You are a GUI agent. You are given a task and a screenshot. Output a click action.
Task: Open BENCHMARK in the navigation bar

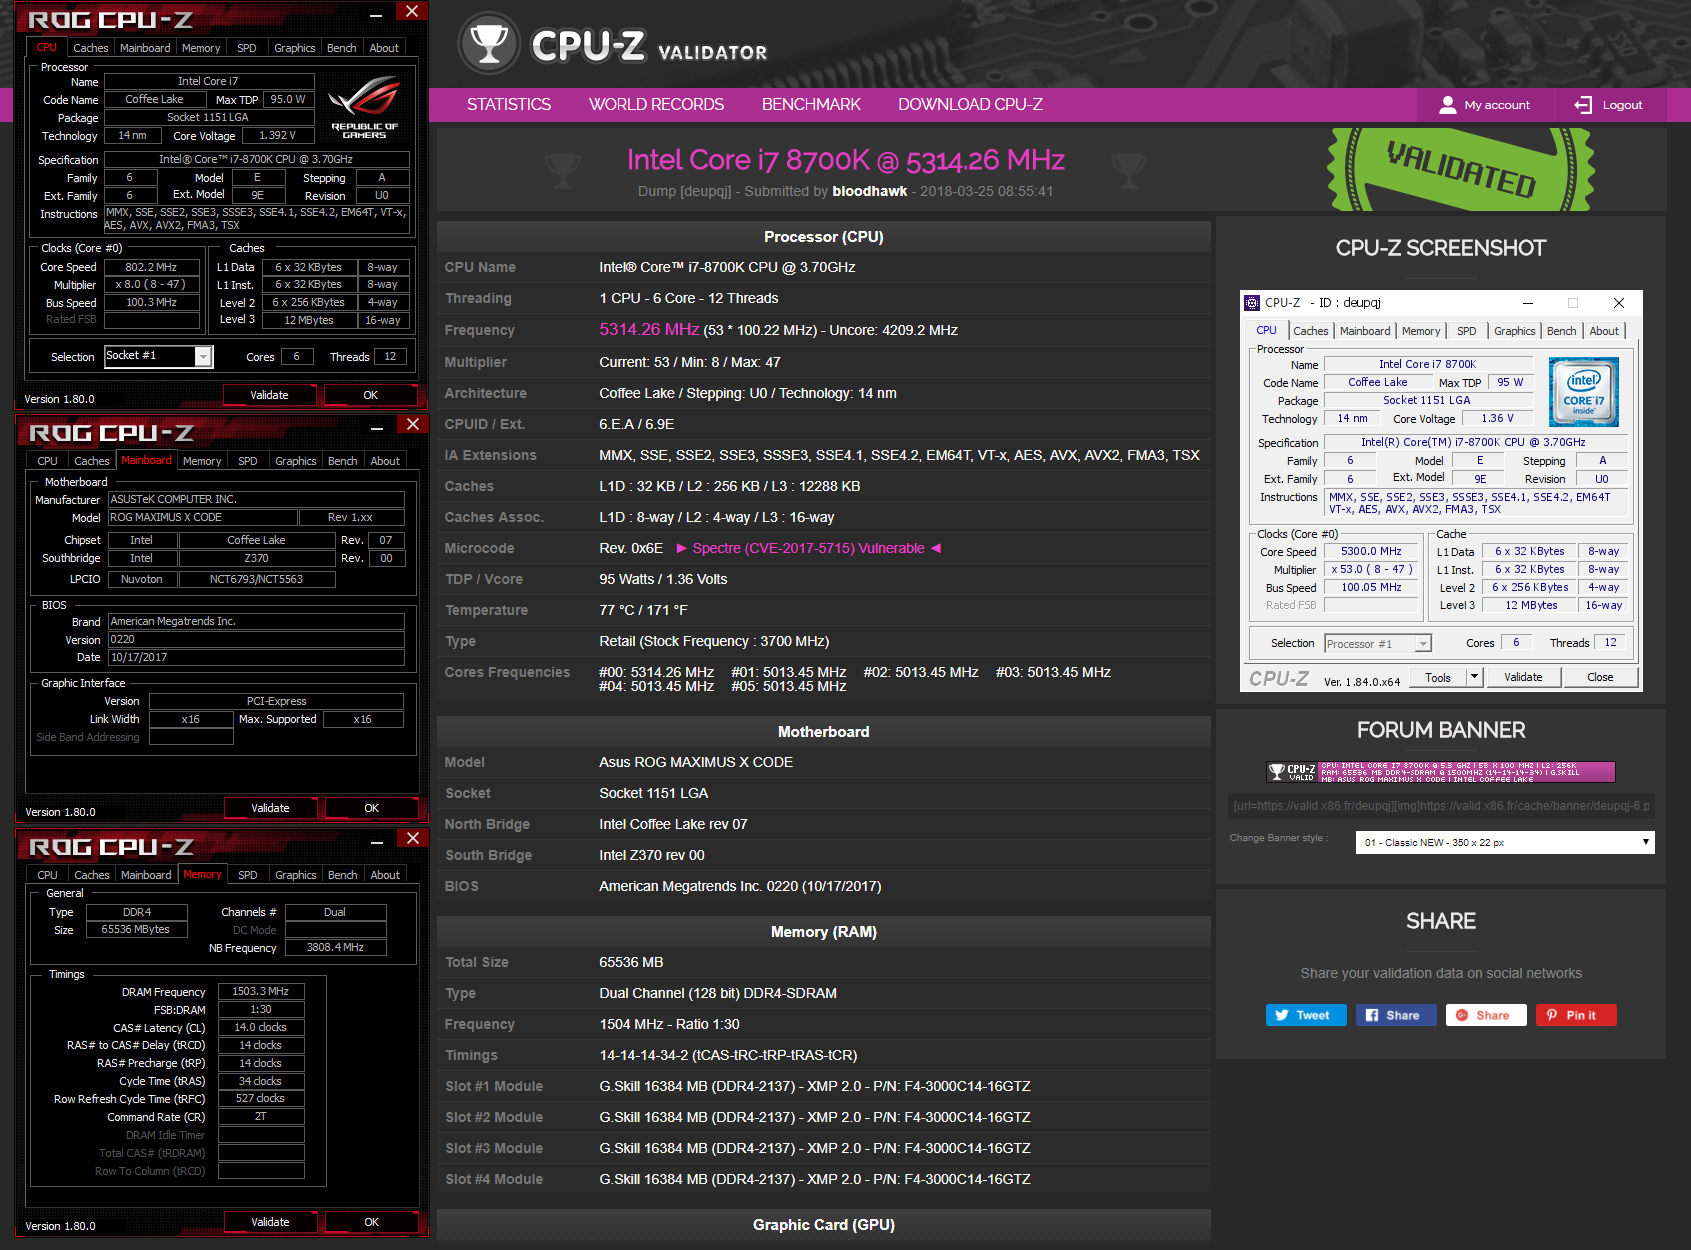[x=811, y=104]
